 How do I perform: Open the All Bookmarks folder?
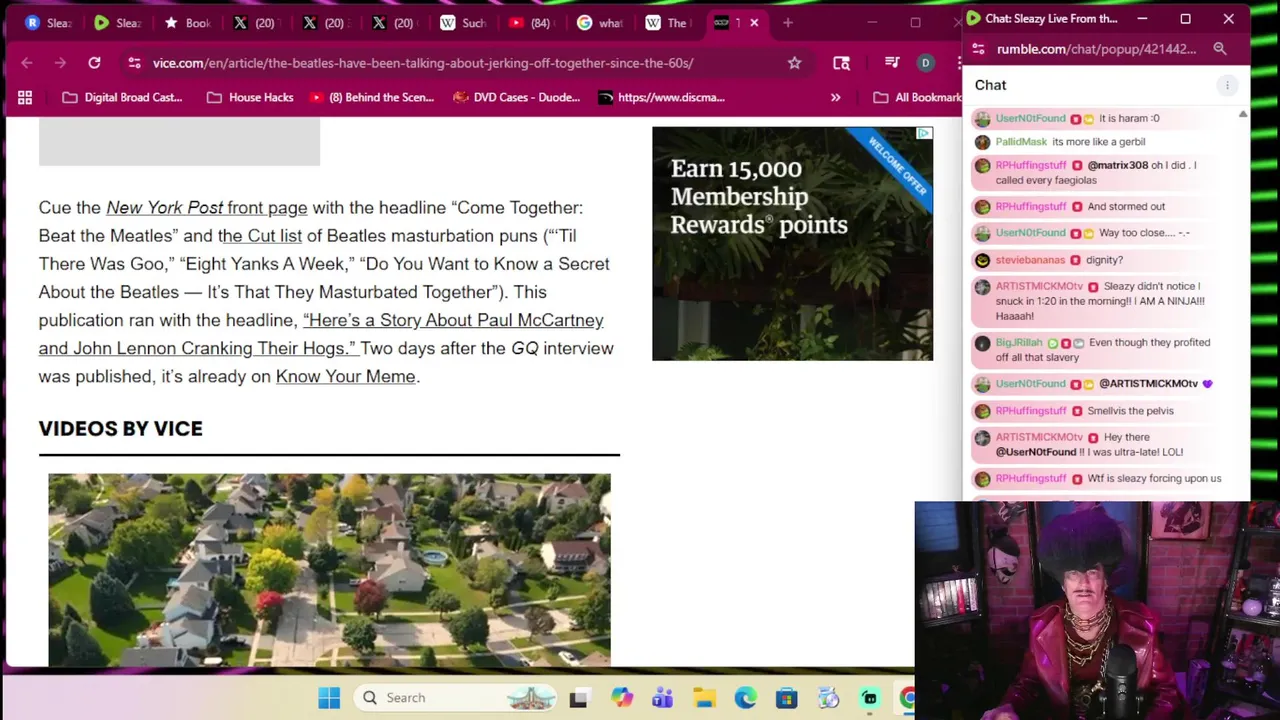click(918, 97)
